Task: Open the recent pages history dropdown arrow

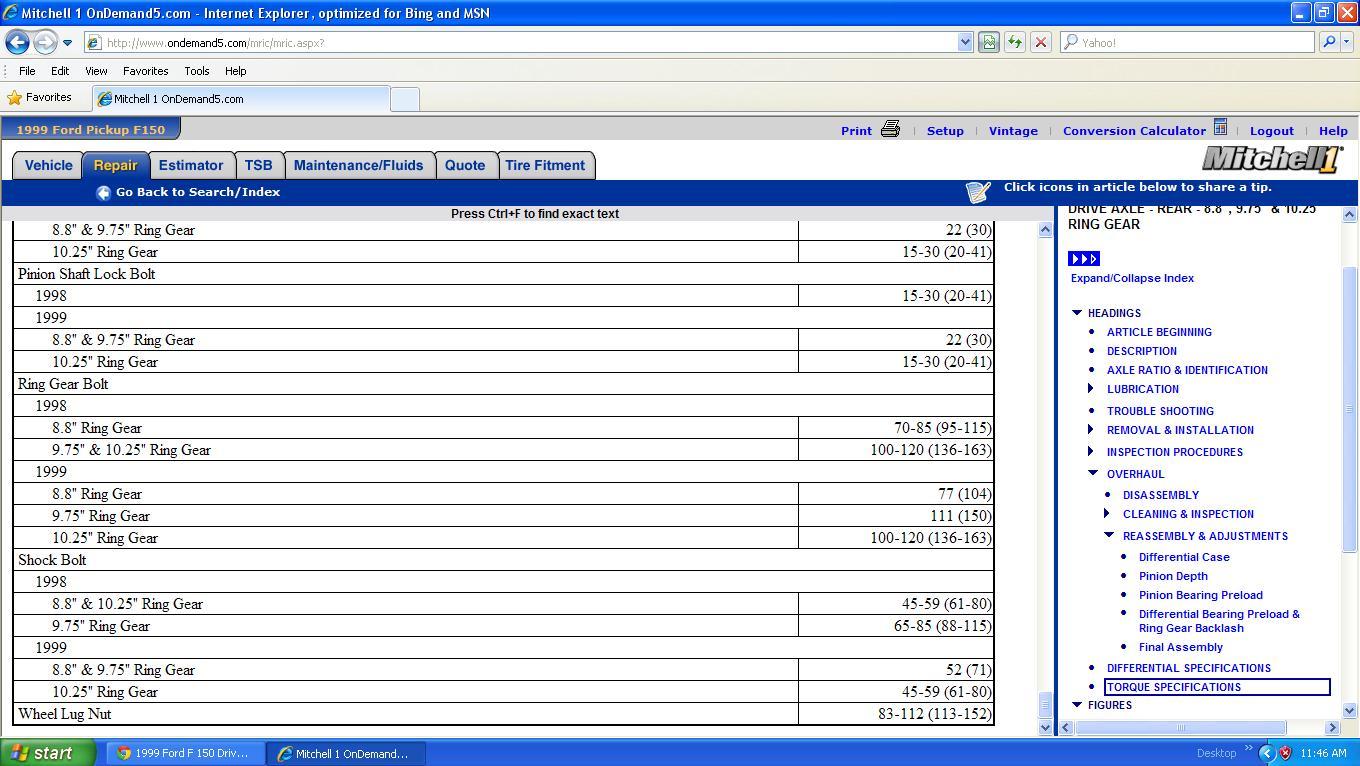Action: [x=67, y=43]
